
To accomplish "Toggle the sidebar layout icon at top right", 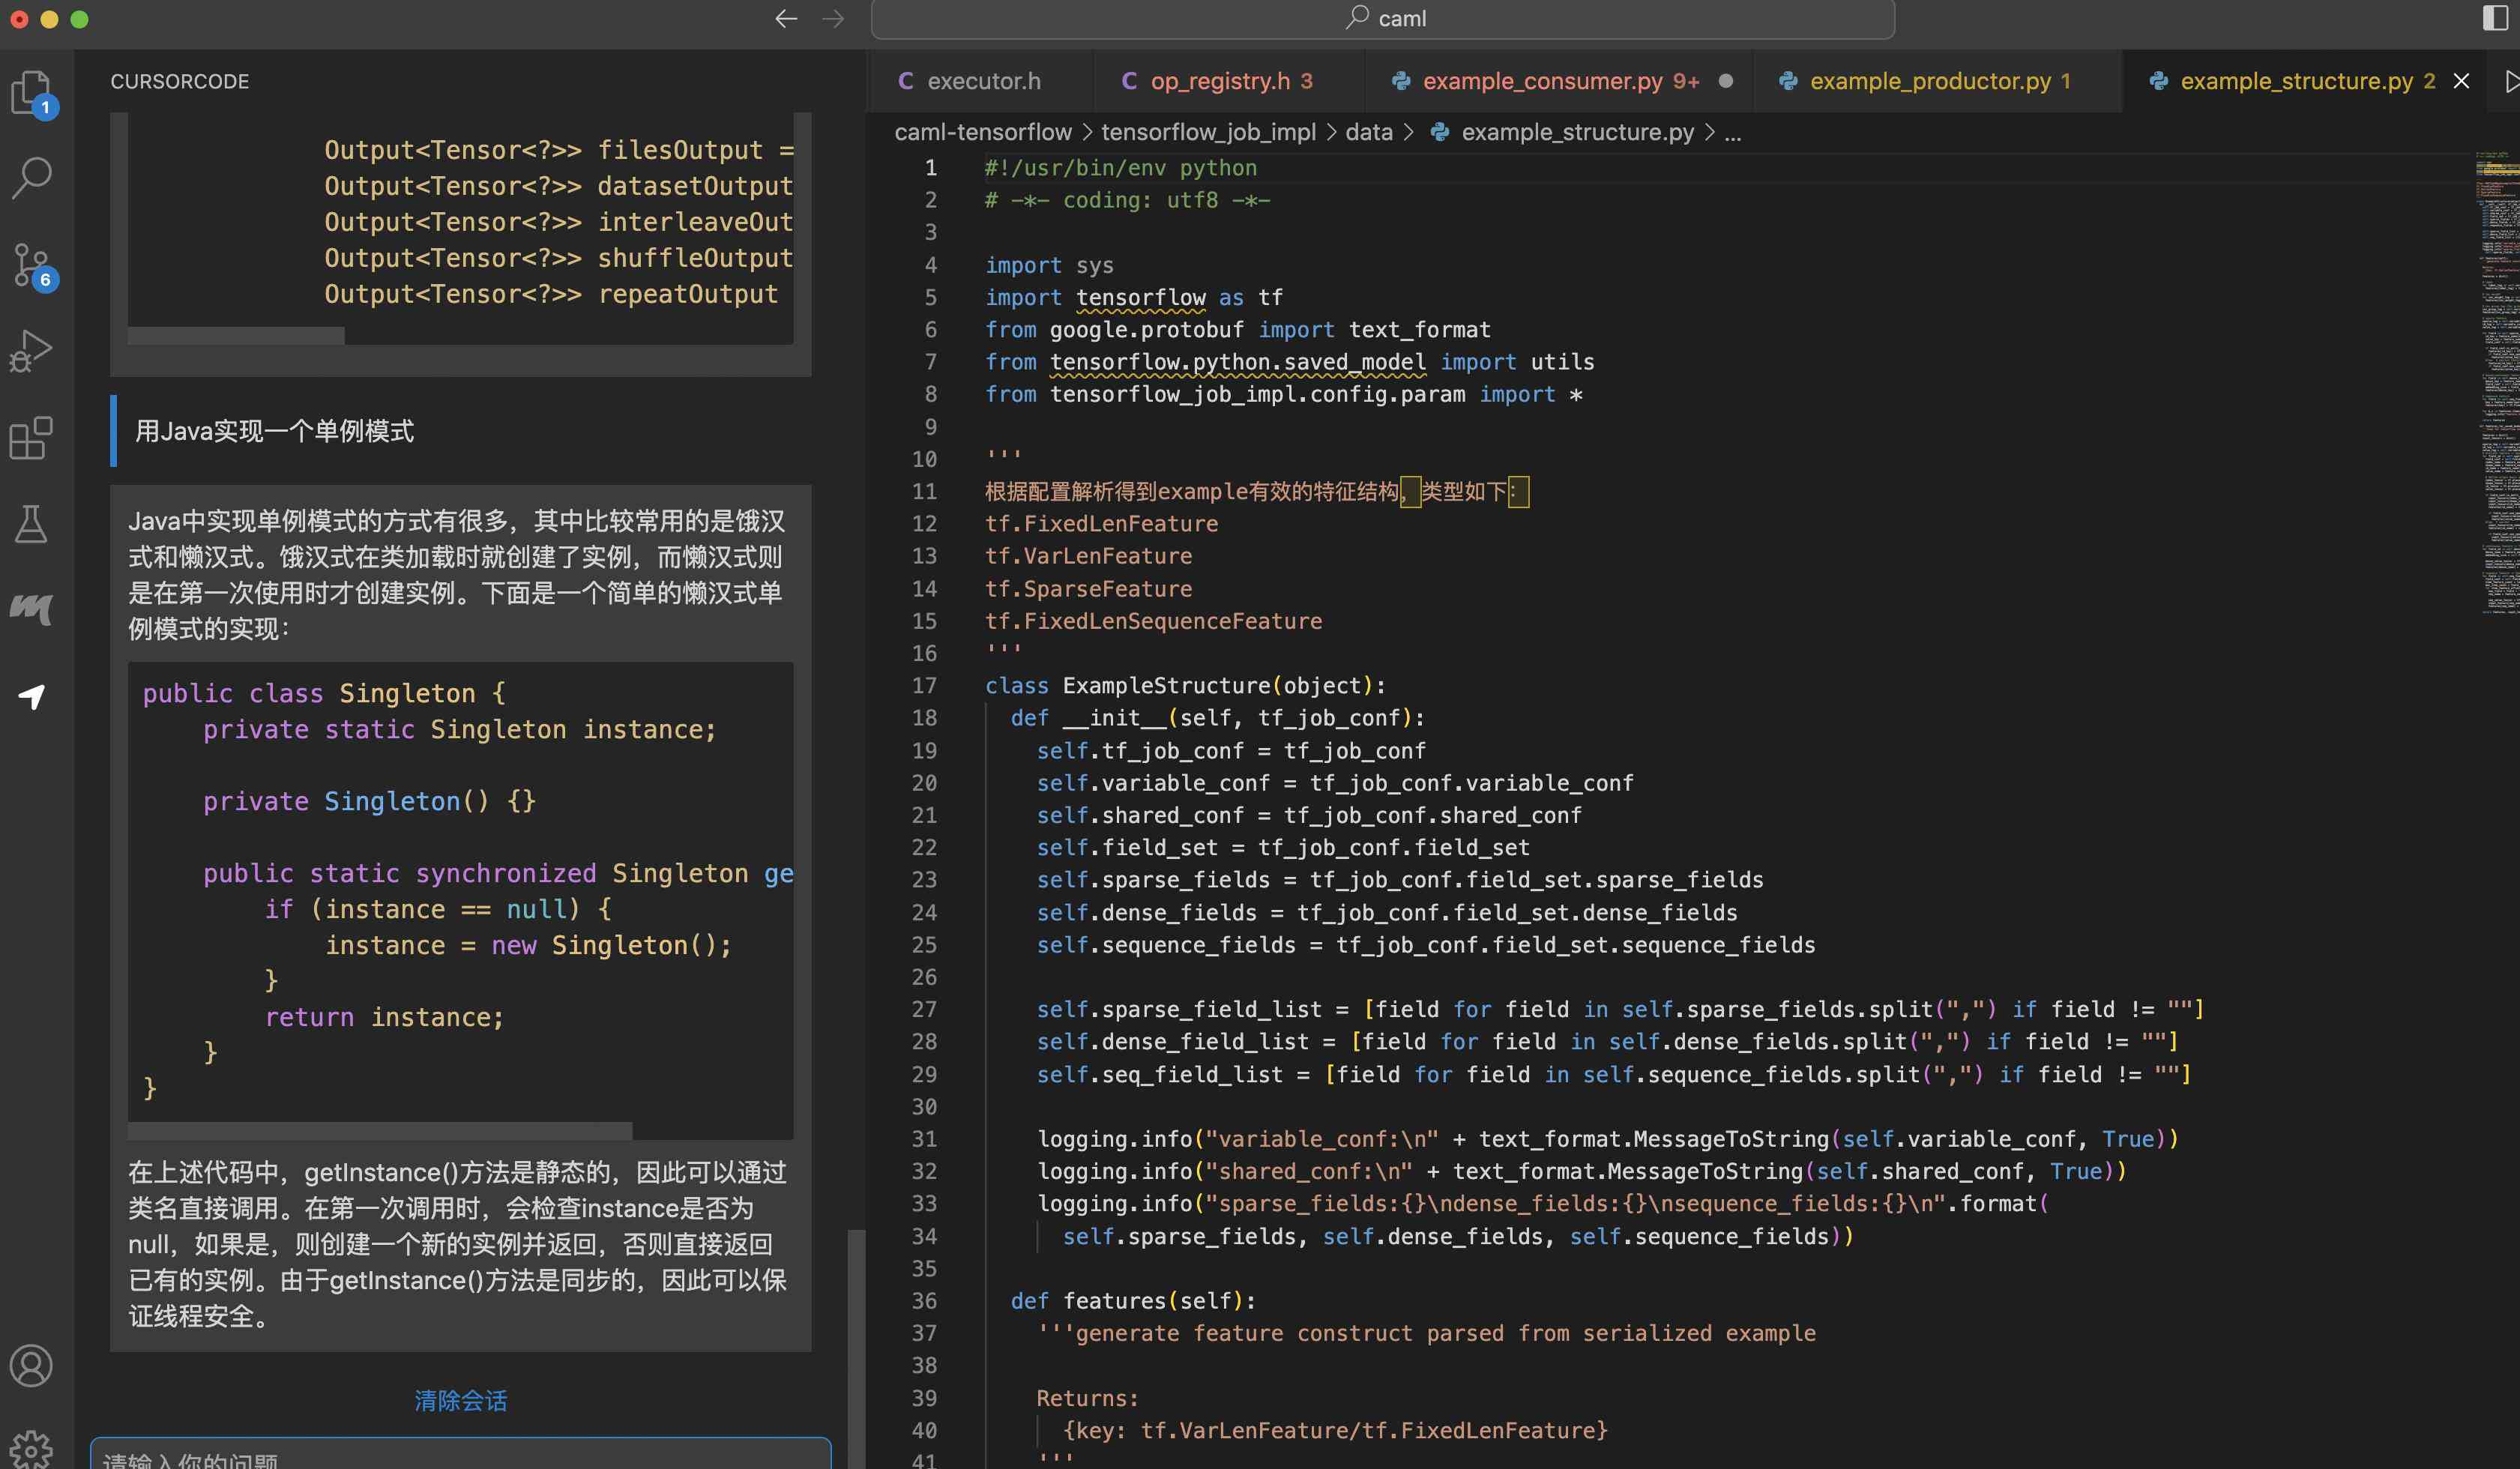I will [x=2495, y=19].
